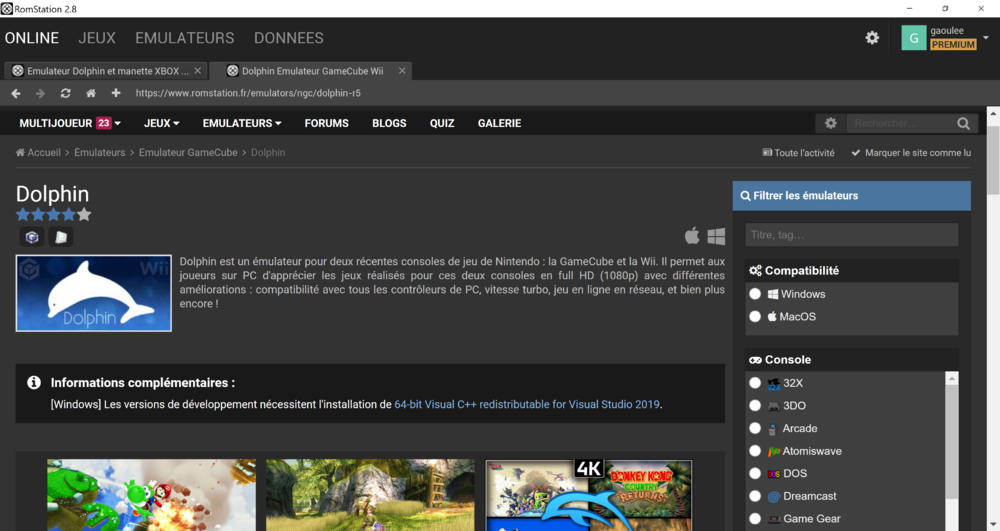
Task: Select the 3DO console radio button
Action: 755,405
